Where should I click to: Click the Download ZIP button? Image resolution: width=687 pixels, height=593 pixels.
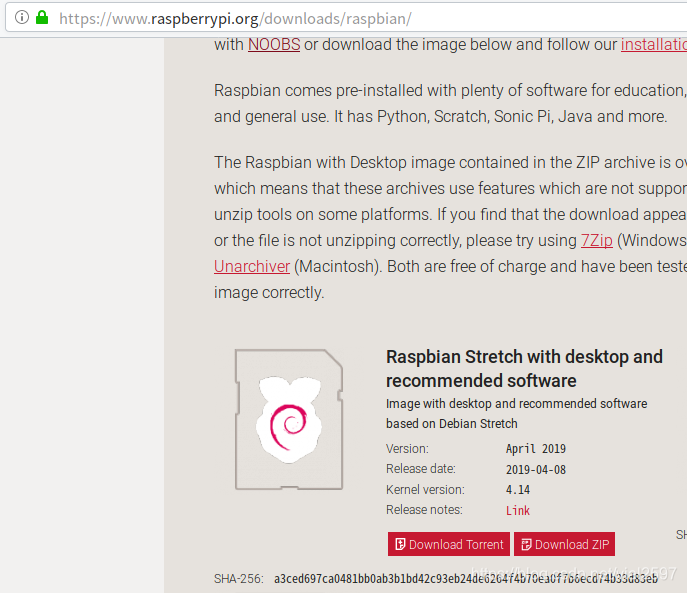point(564,544)
